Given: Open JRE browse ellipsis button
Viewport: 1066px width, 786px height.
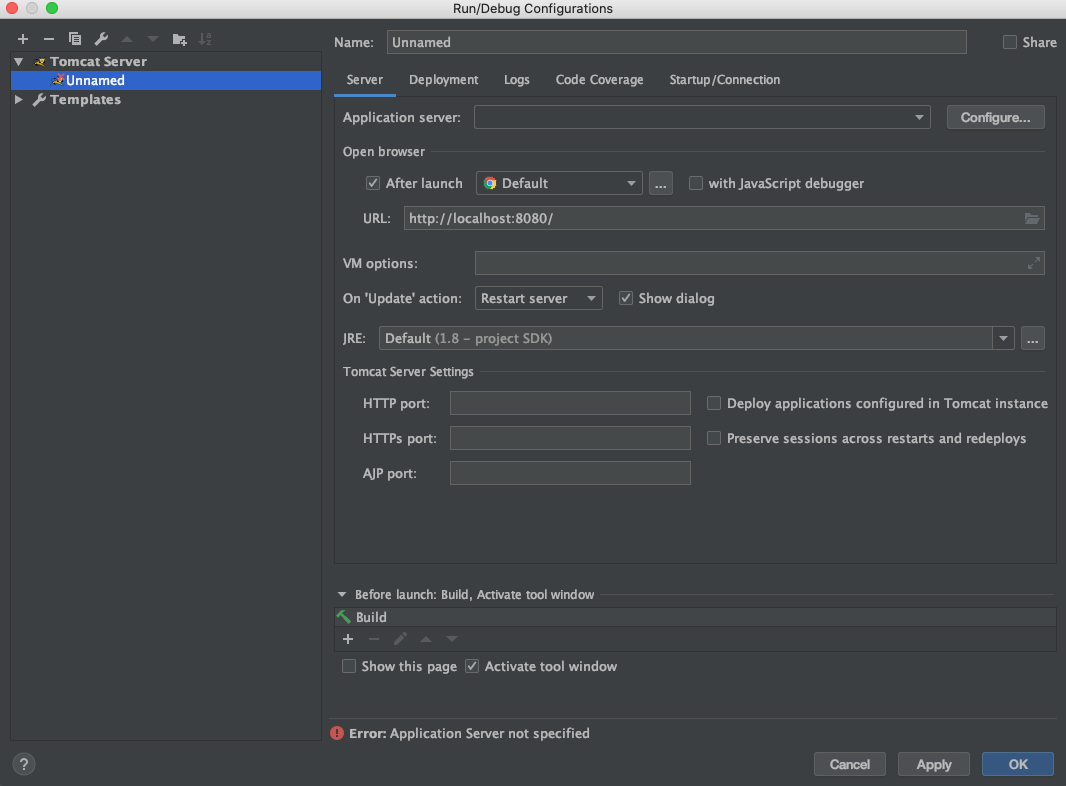Looking at the screenshot, I should click(x=1032, y=339).
